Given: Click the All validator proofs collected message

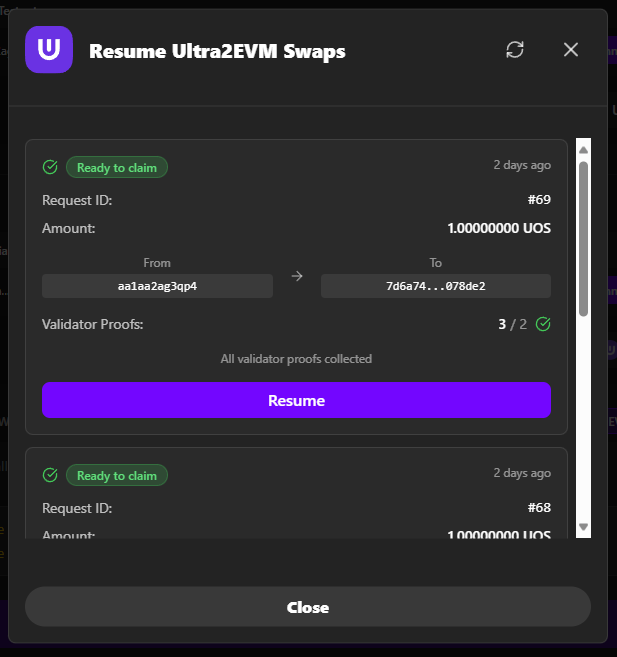Looking at the screenshot, I should [x=296, y=358].
